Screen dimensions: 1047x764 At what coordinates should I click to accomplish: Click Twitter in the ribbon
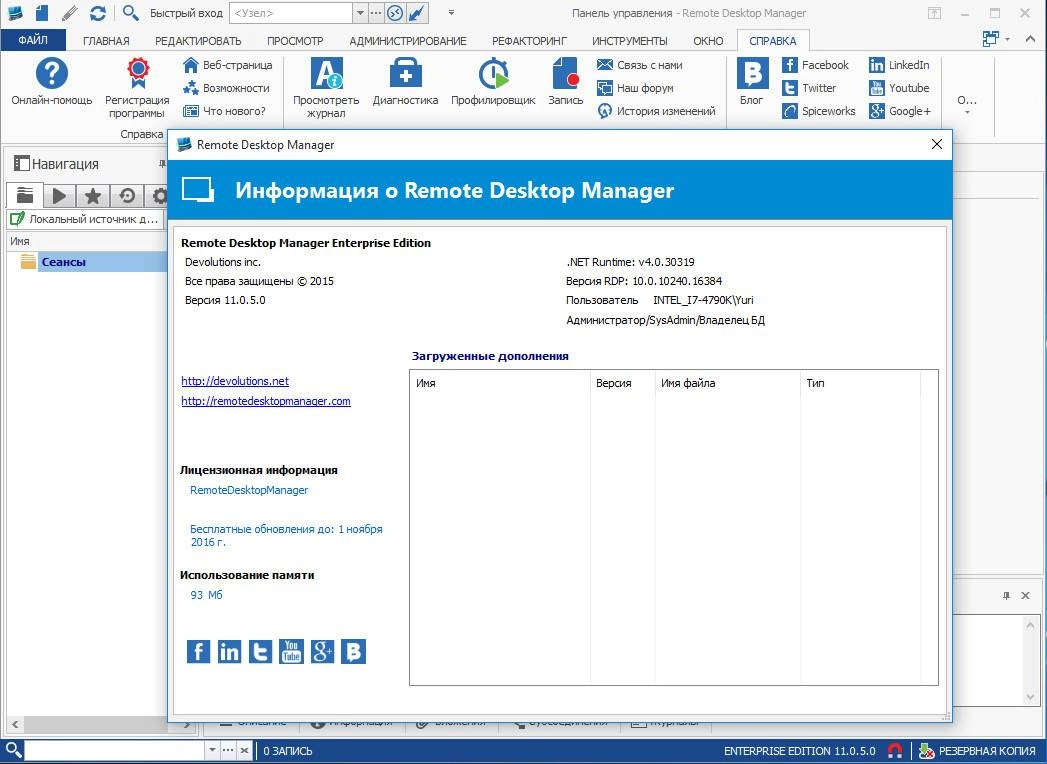tap(809, 87)
